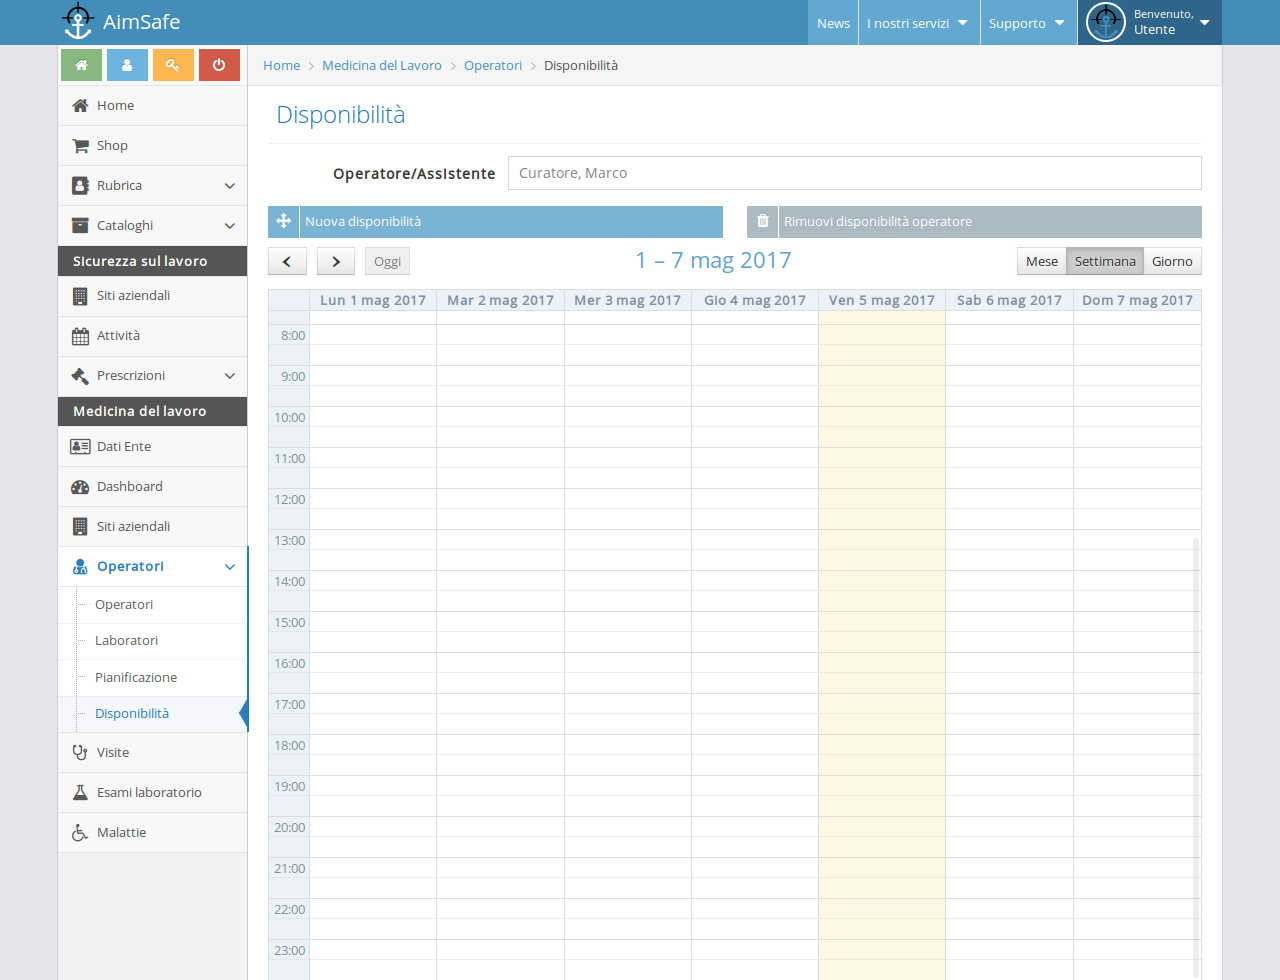Click the Sab 6 mag 2017 column header
Screen dimensions: 1280x980
(1009, 300)
